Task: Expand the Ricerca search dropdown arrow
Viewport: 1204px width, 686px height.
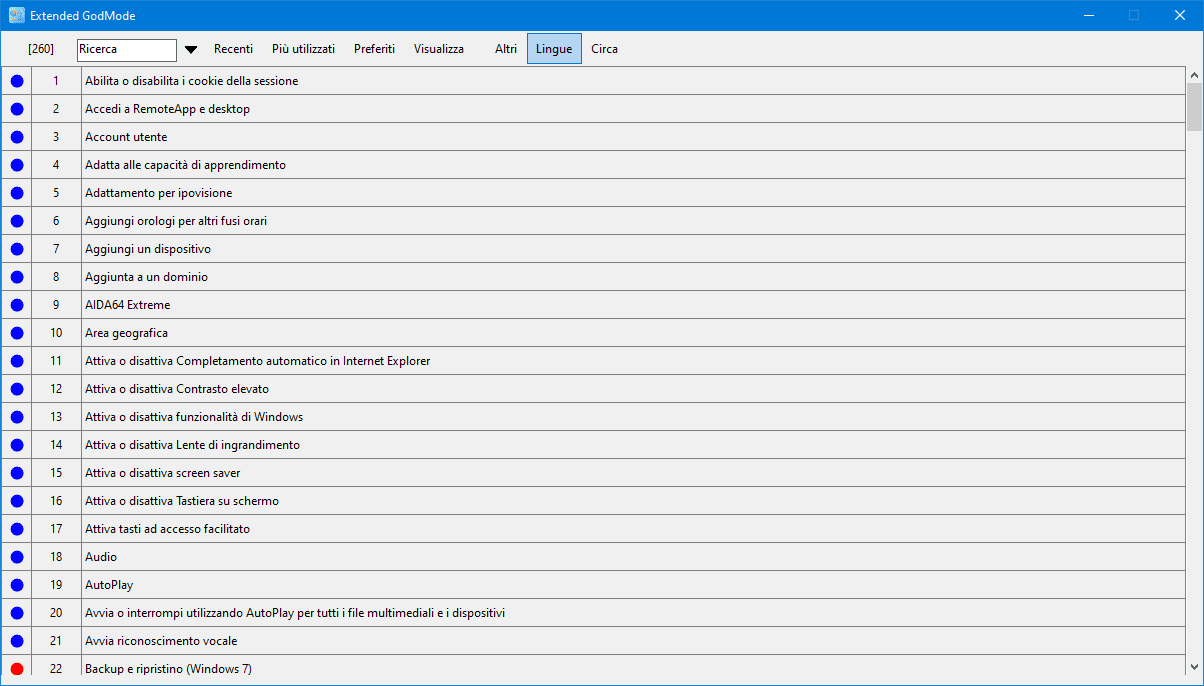Action: pyautogui.click(x=191, y=49)
